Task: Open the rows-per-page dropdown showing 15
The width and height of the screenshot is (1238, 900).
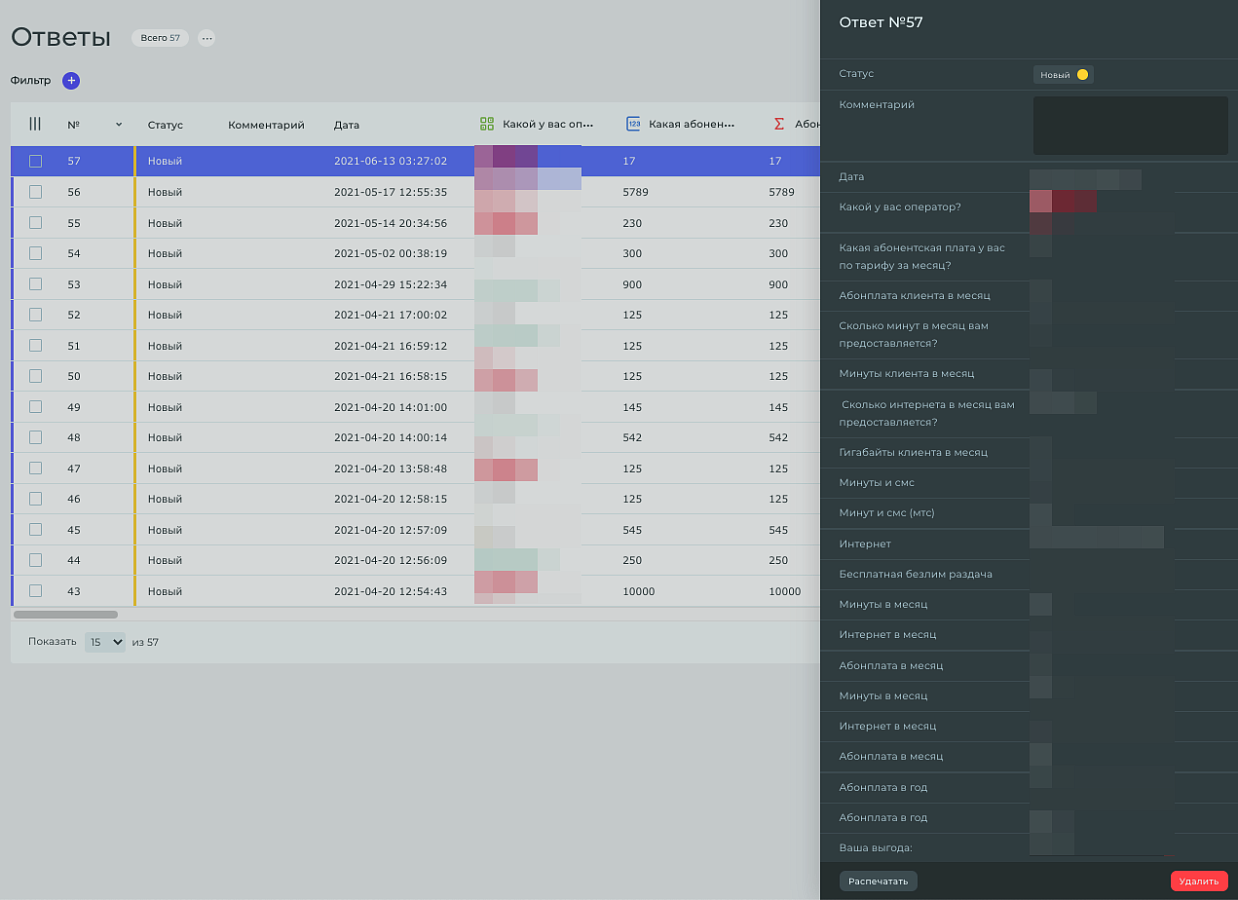Action: [x=105, y=642]
